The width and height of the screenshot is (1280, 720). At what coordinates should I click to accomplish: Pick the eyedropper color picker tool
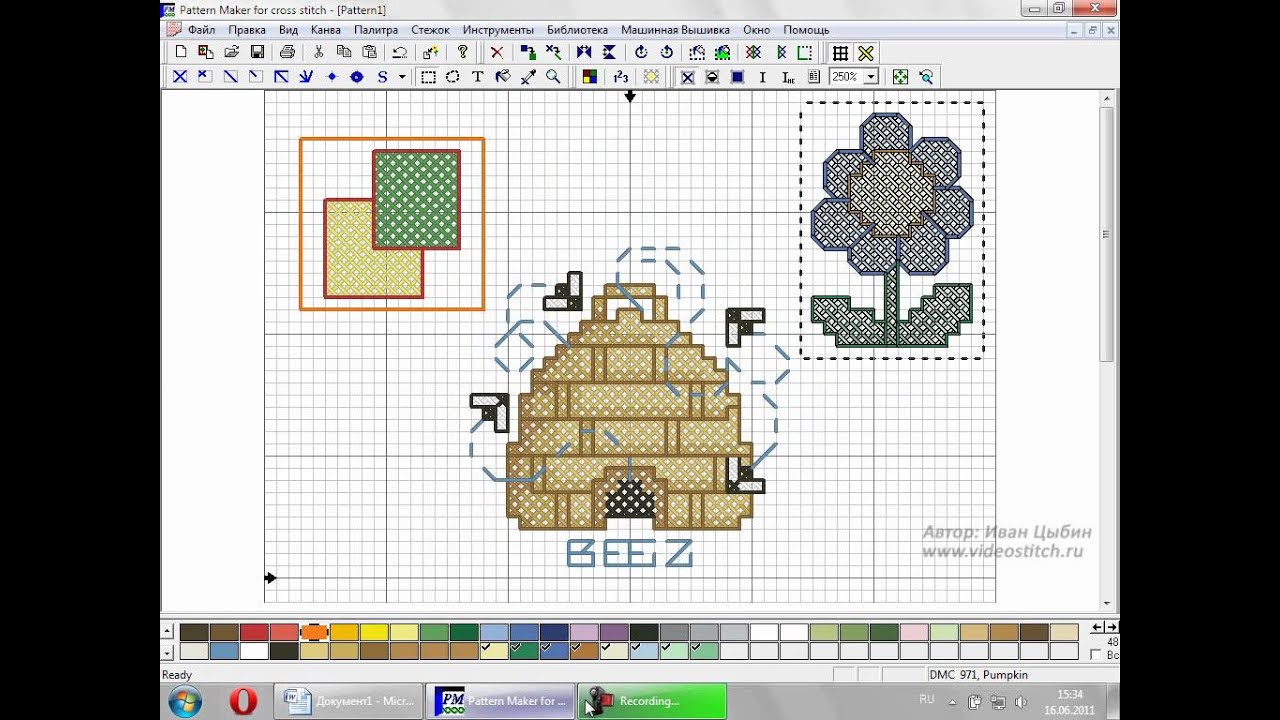click(528, 77)
